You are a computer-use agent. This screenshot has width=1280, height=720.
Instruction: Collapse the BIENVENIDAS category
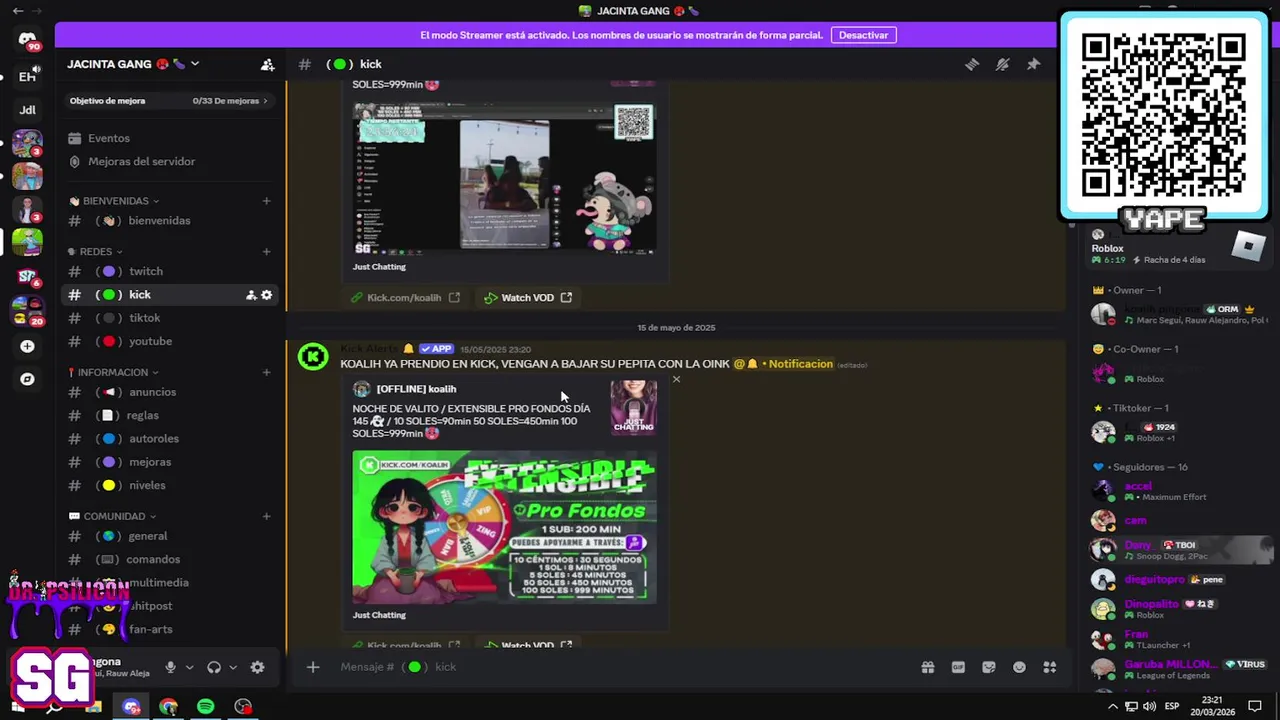click(x=115, y=201)
